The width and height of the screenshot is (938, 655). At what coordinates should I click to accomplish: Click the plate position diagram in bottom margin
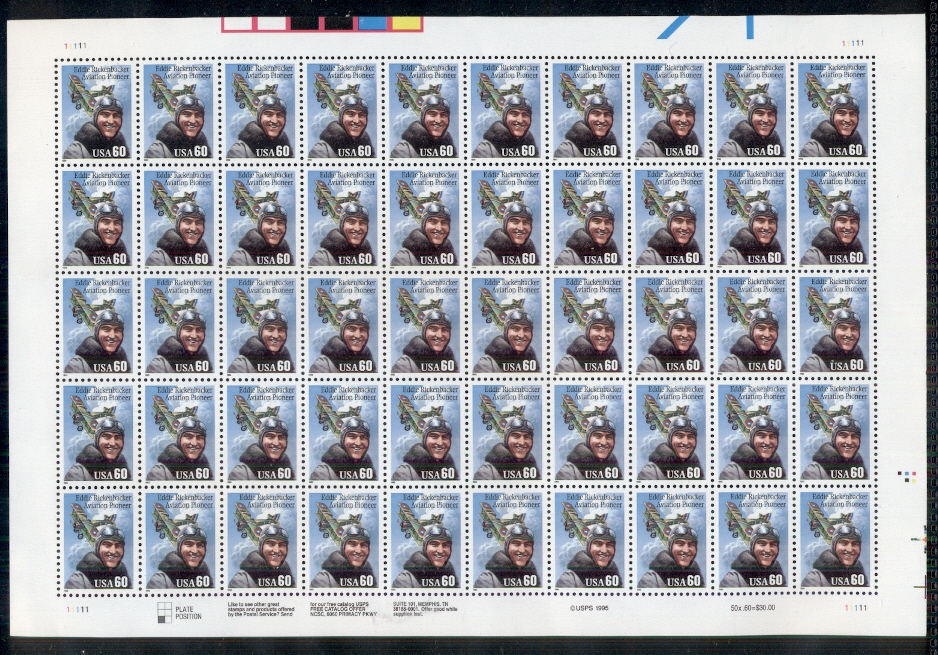click(x=165, y=613)
